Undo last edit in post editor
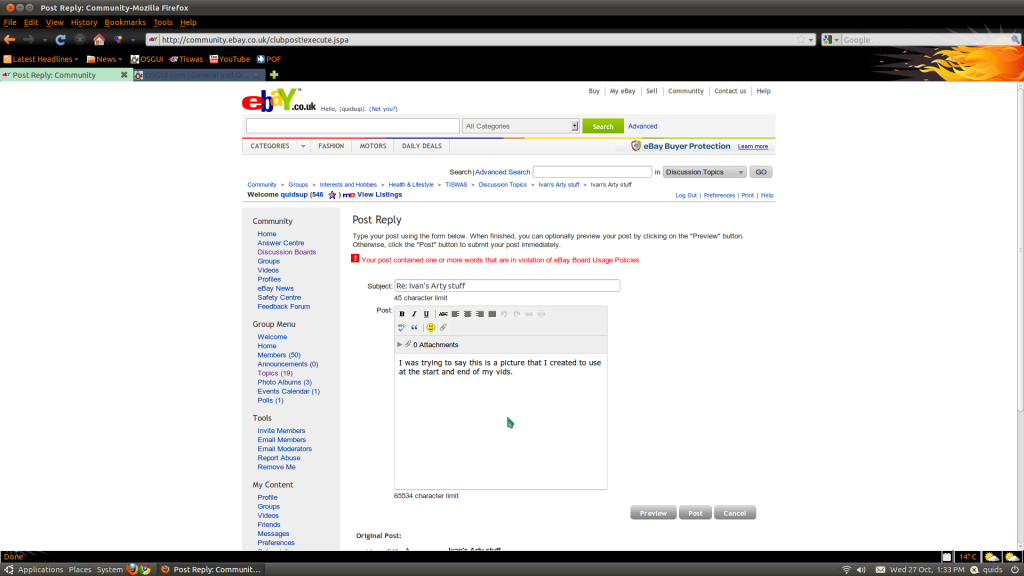 coord(504,314)
